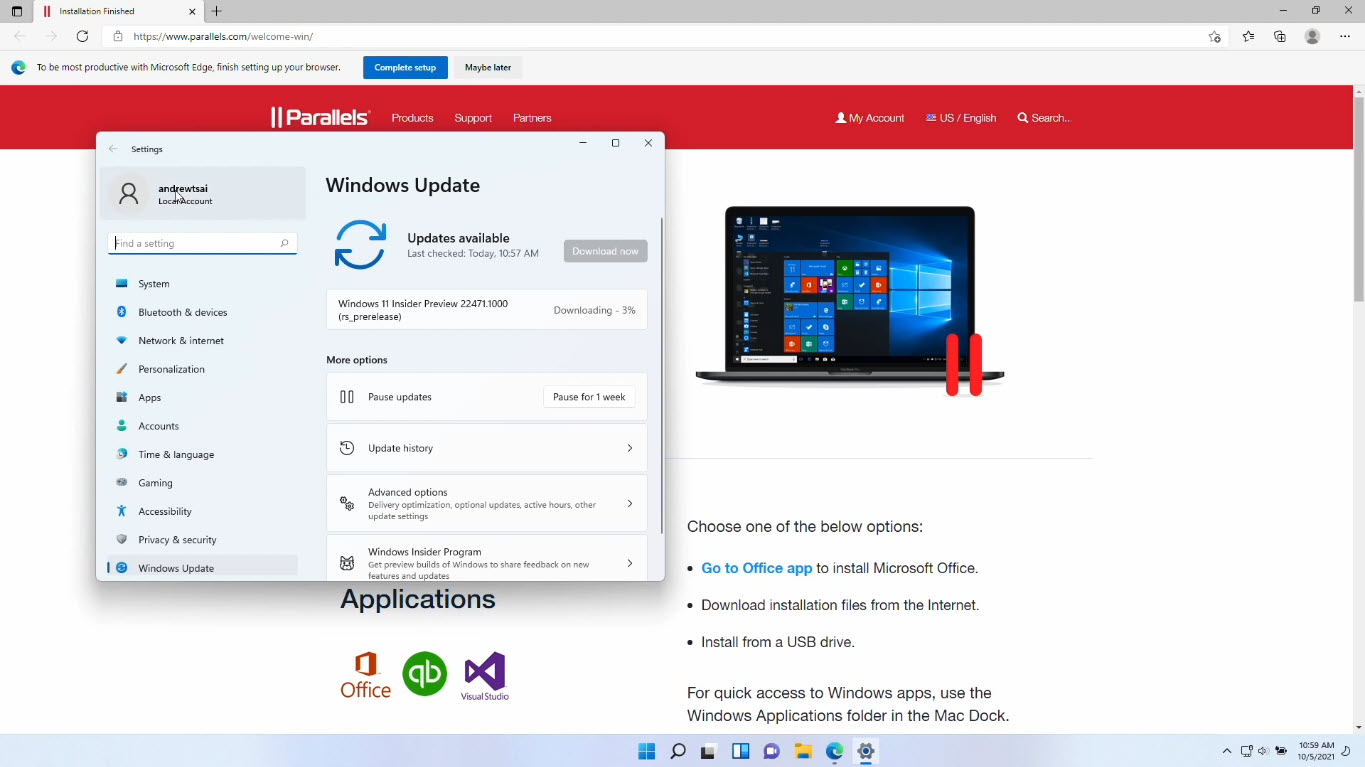Click the search magnifier in Find a setting

[x=284, y=243]
